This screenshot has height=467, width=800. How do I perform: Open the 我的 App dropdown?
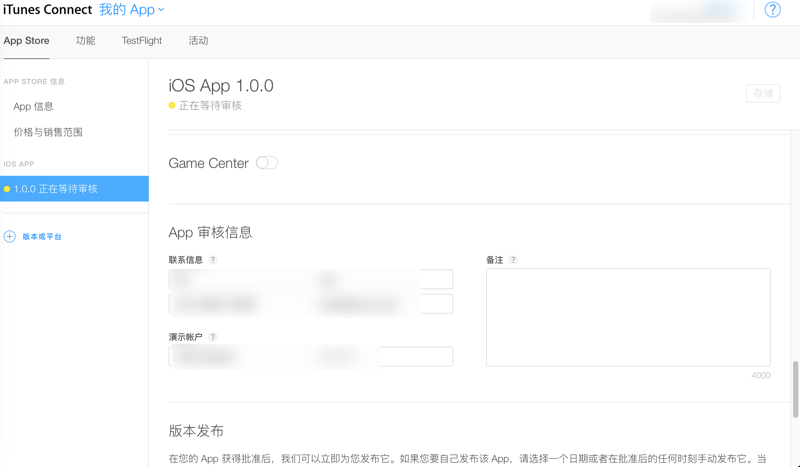pyautogui.click(x=132, y=10)
